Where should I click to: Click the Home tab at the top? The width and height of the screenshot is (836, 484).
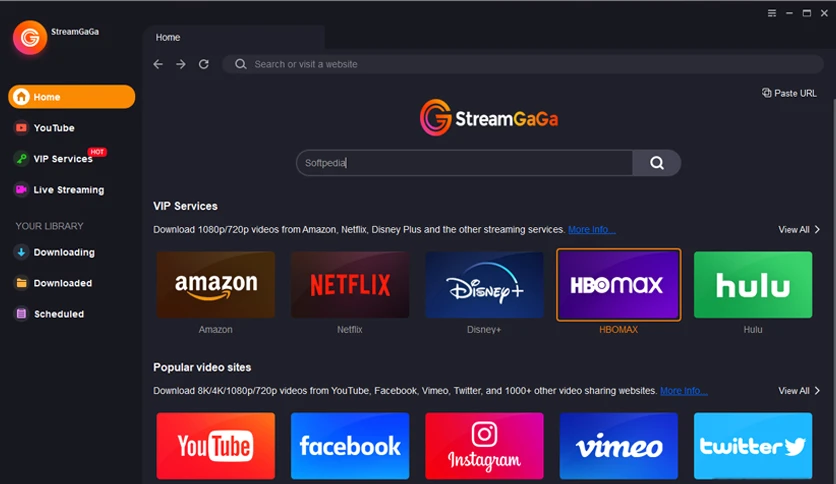coord(234,37)
